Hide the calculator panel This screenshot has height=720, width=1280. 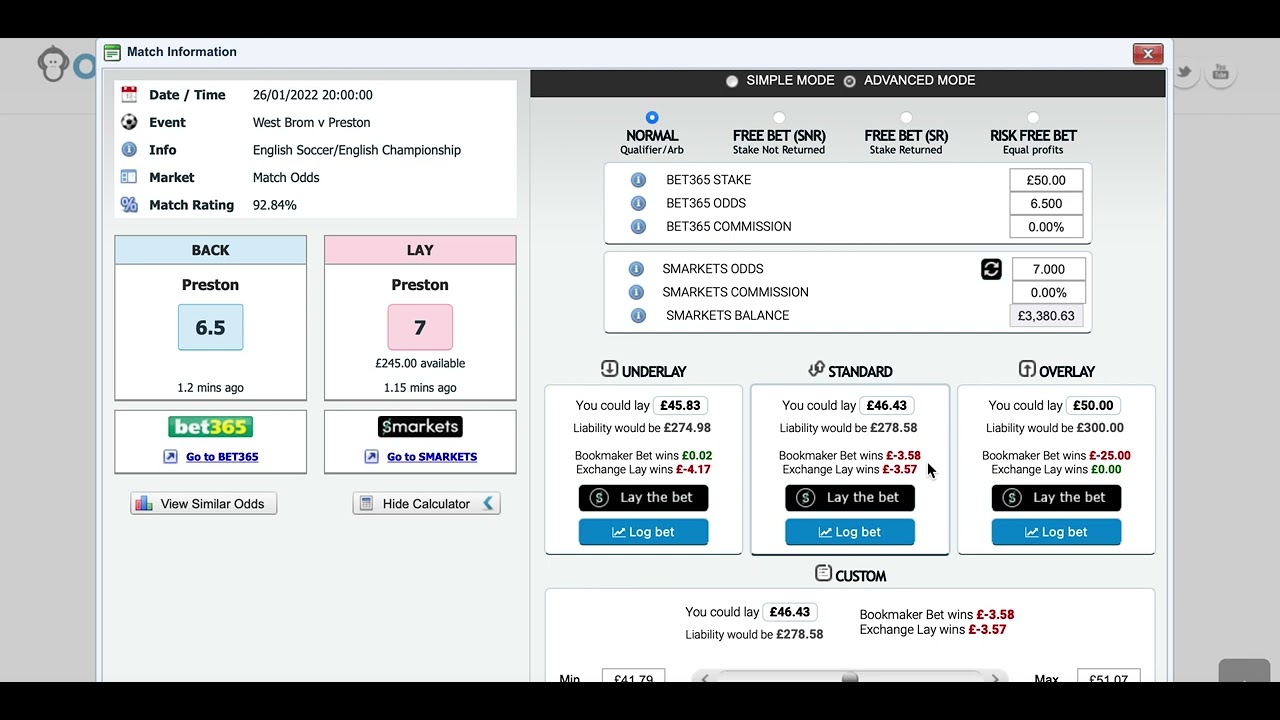tap(426, 504)
